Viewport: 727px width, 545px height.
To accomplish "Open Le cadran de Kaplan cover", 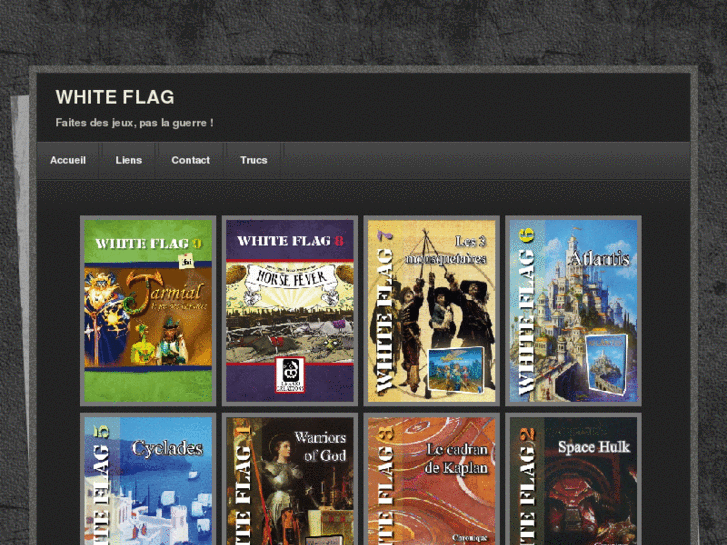I will pyautogui.click(x=432, y=480).
